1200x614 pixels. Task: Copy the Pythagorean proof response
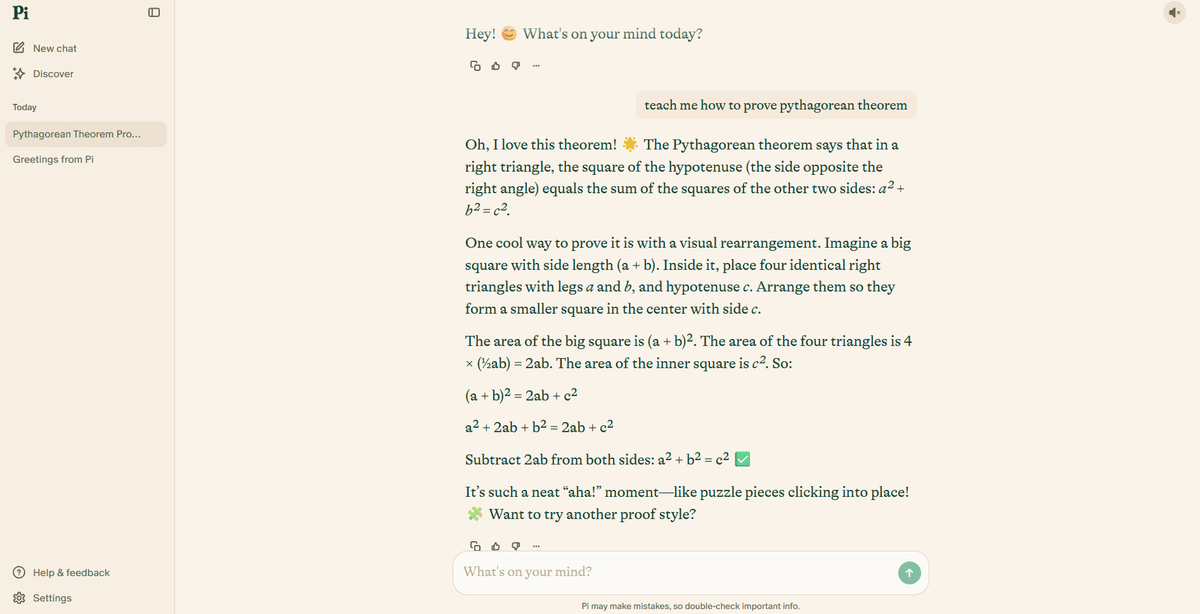(x=475, y=546)
